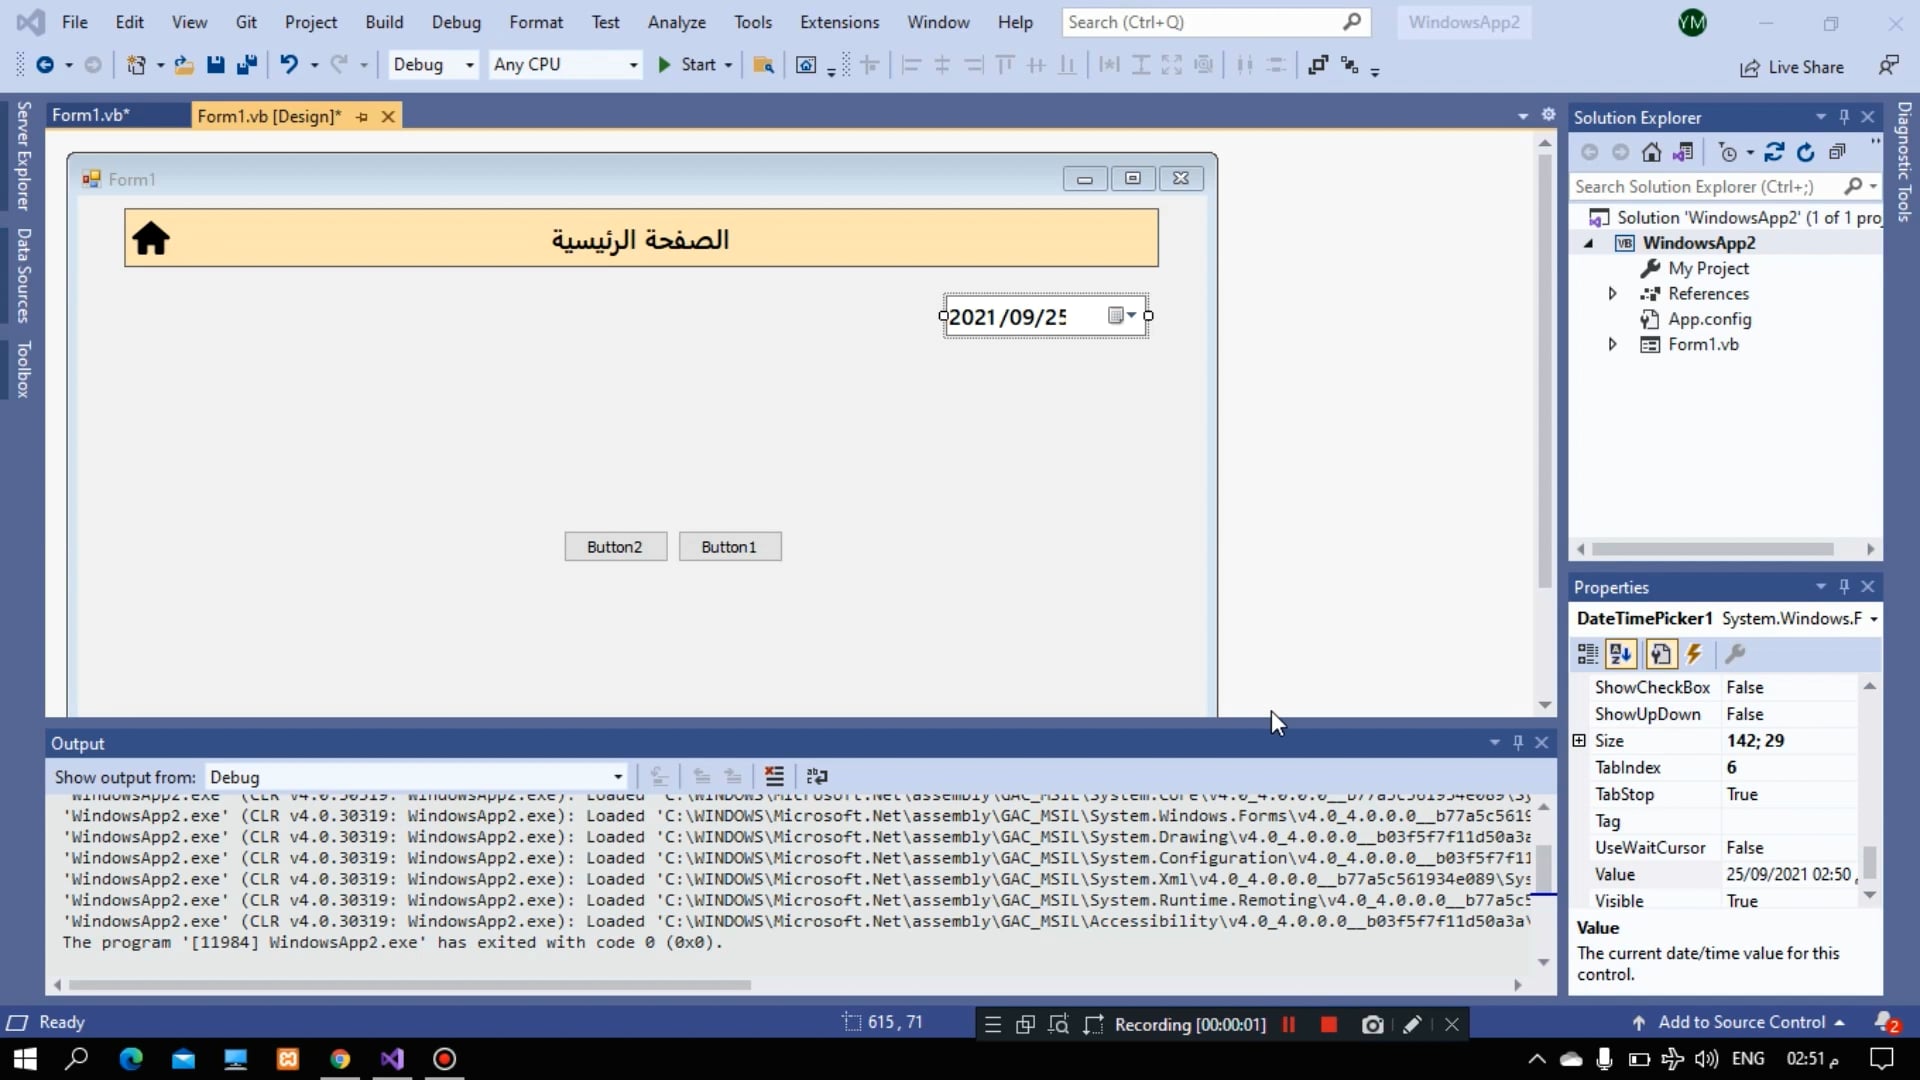Click the Collapse All icon in Solution Explorer

click(x=1837, y=152)
